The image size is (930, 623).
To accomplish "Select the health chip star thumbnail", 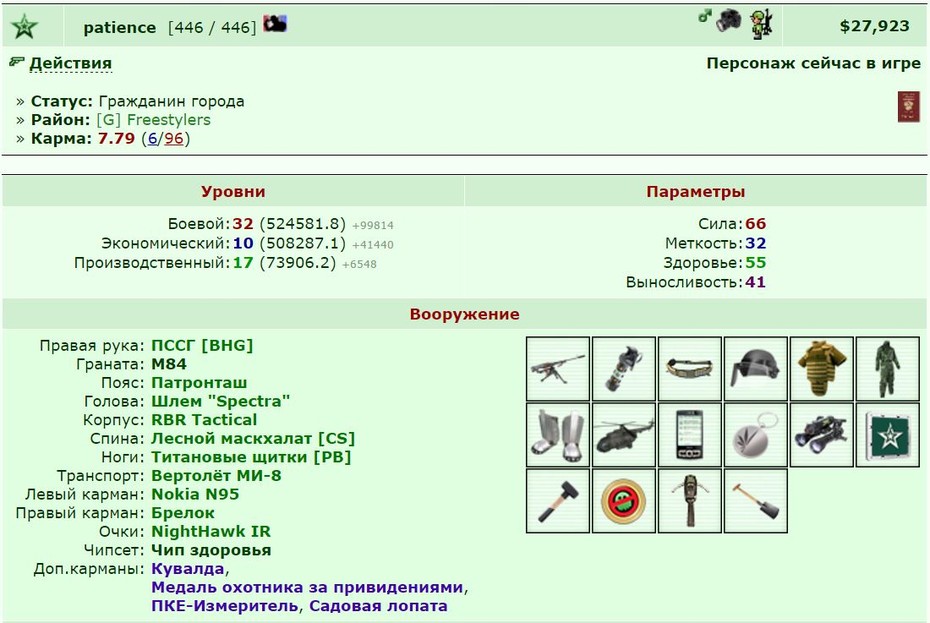I will click(x=887, y=434).
